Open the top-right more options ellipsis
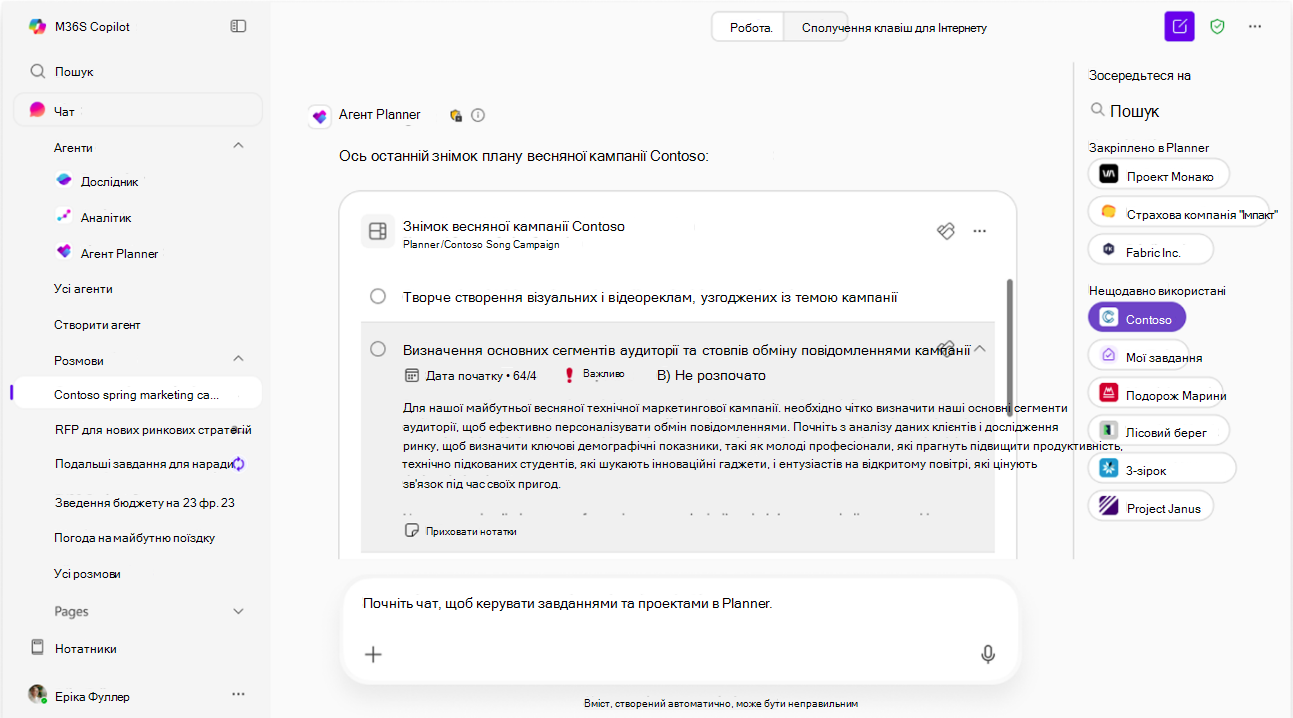 click(x=1255, y=27)
